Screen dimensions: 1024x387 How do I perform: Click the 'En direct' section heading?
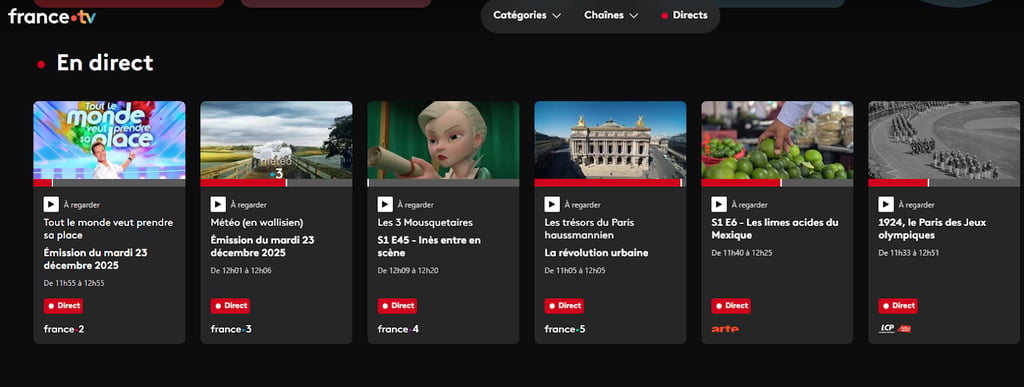pos(104,63)
